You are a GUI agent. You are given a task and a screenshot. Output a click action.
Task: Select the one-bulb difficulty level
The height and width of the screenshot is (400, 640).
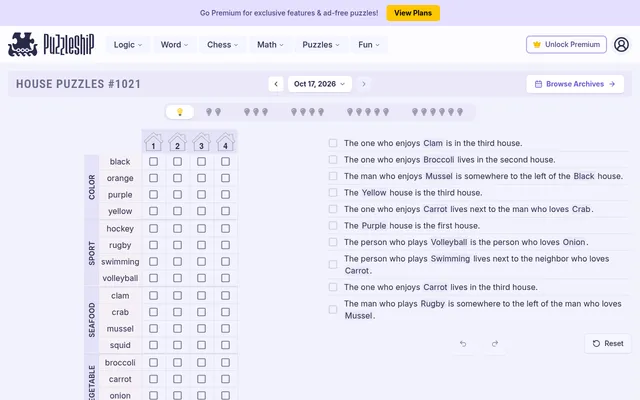point(180,112)
